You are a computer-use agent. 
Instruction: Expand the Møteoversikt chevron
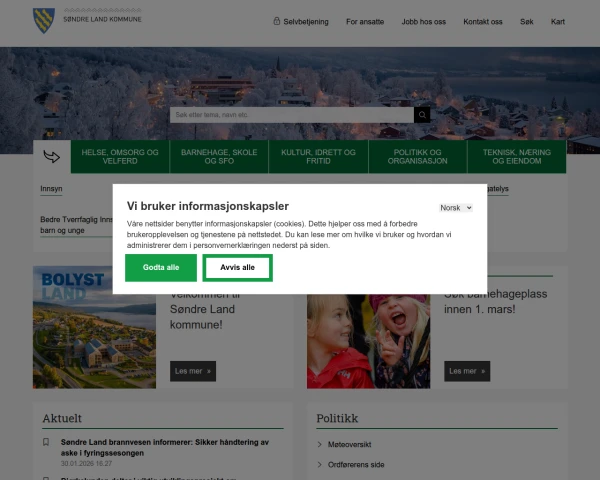pos(320,444)
